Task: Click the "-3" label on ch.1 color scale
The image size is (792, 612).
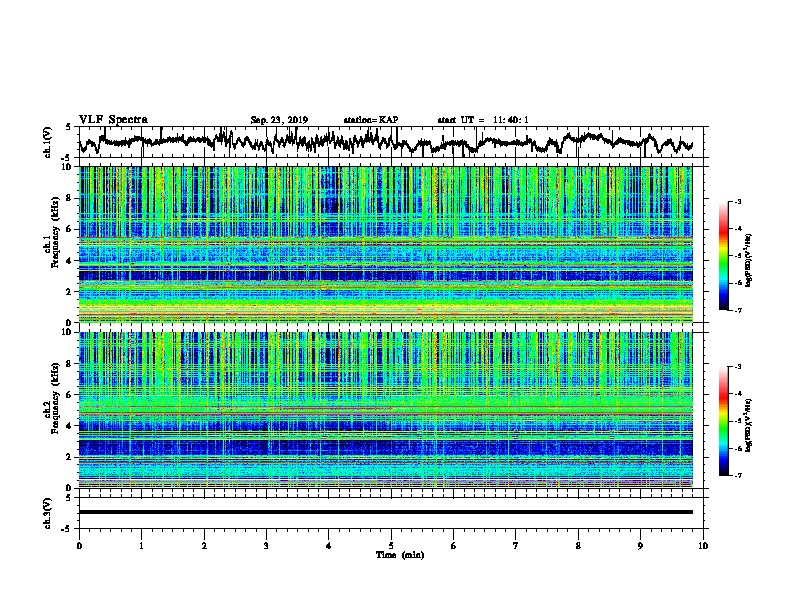Action: coord(738,202)
